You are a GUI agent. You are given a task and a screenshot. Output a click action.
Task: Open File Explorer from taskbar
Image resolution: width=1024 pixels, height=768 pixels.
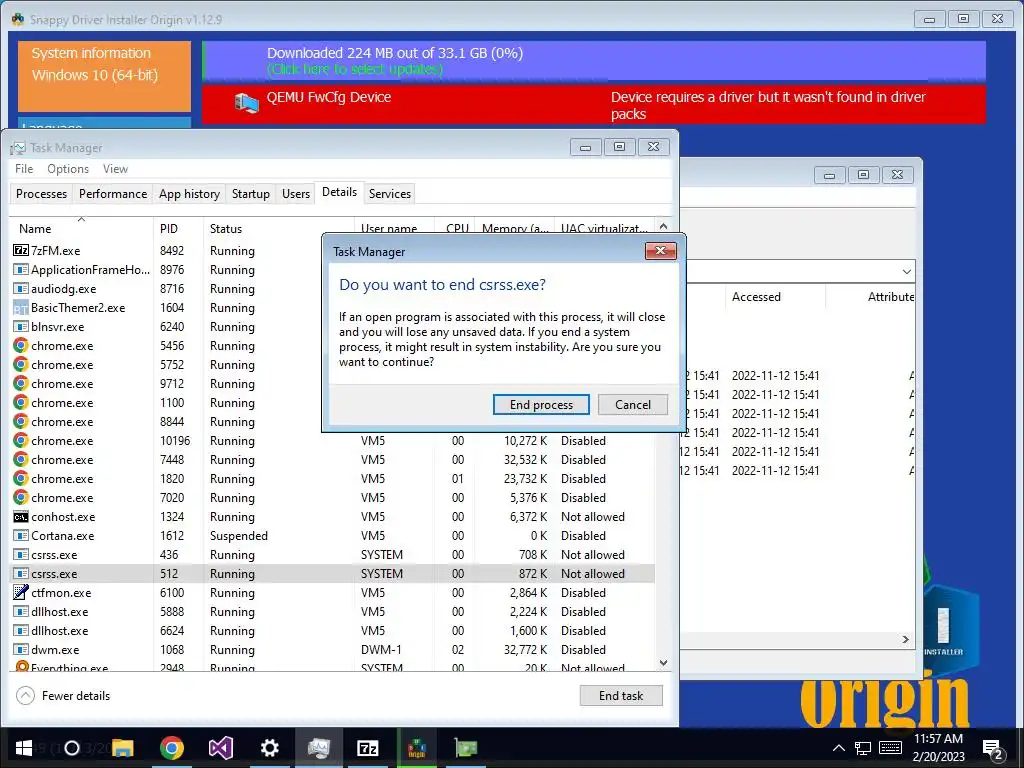coord(123,748)
